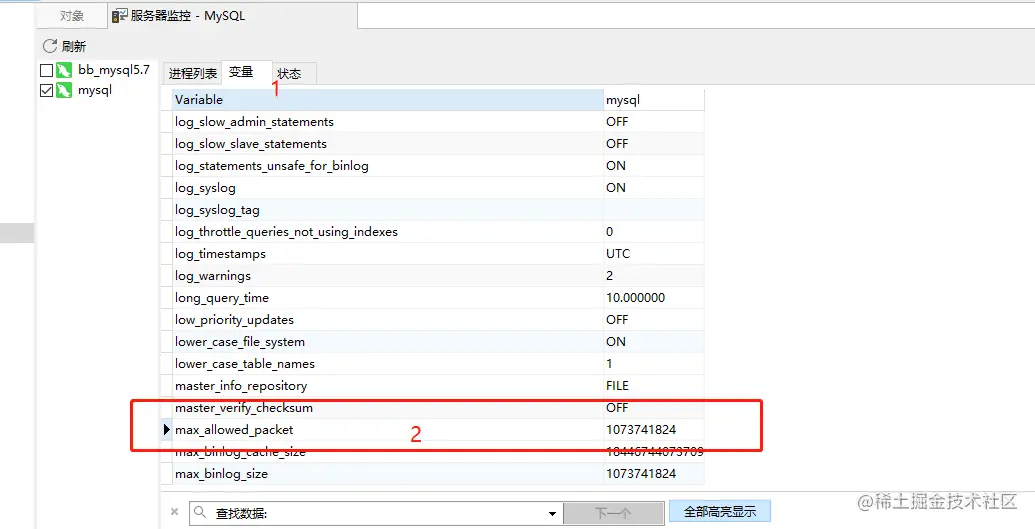The height and width of the screenshot is (529, 1035).
Task: Click the 刷新 refresh label
Action: pos(74,46)
